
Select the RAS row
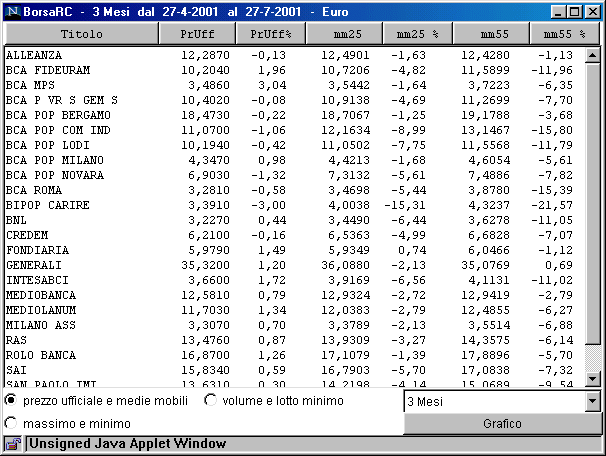[294, 340]
